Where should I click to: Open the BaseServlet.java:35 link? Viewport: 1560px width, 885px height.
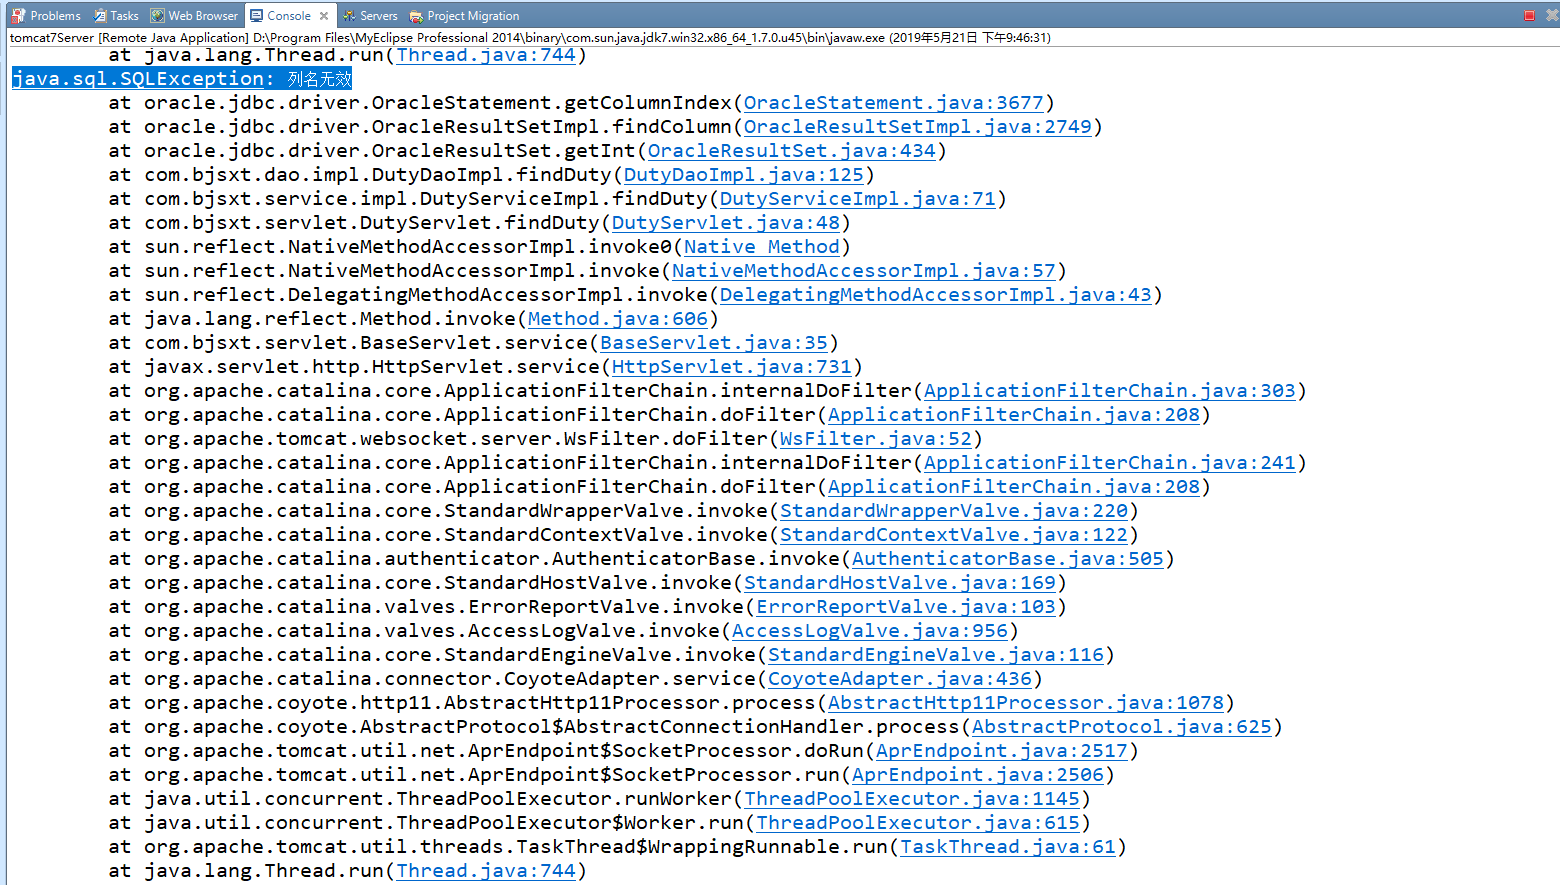713,342
